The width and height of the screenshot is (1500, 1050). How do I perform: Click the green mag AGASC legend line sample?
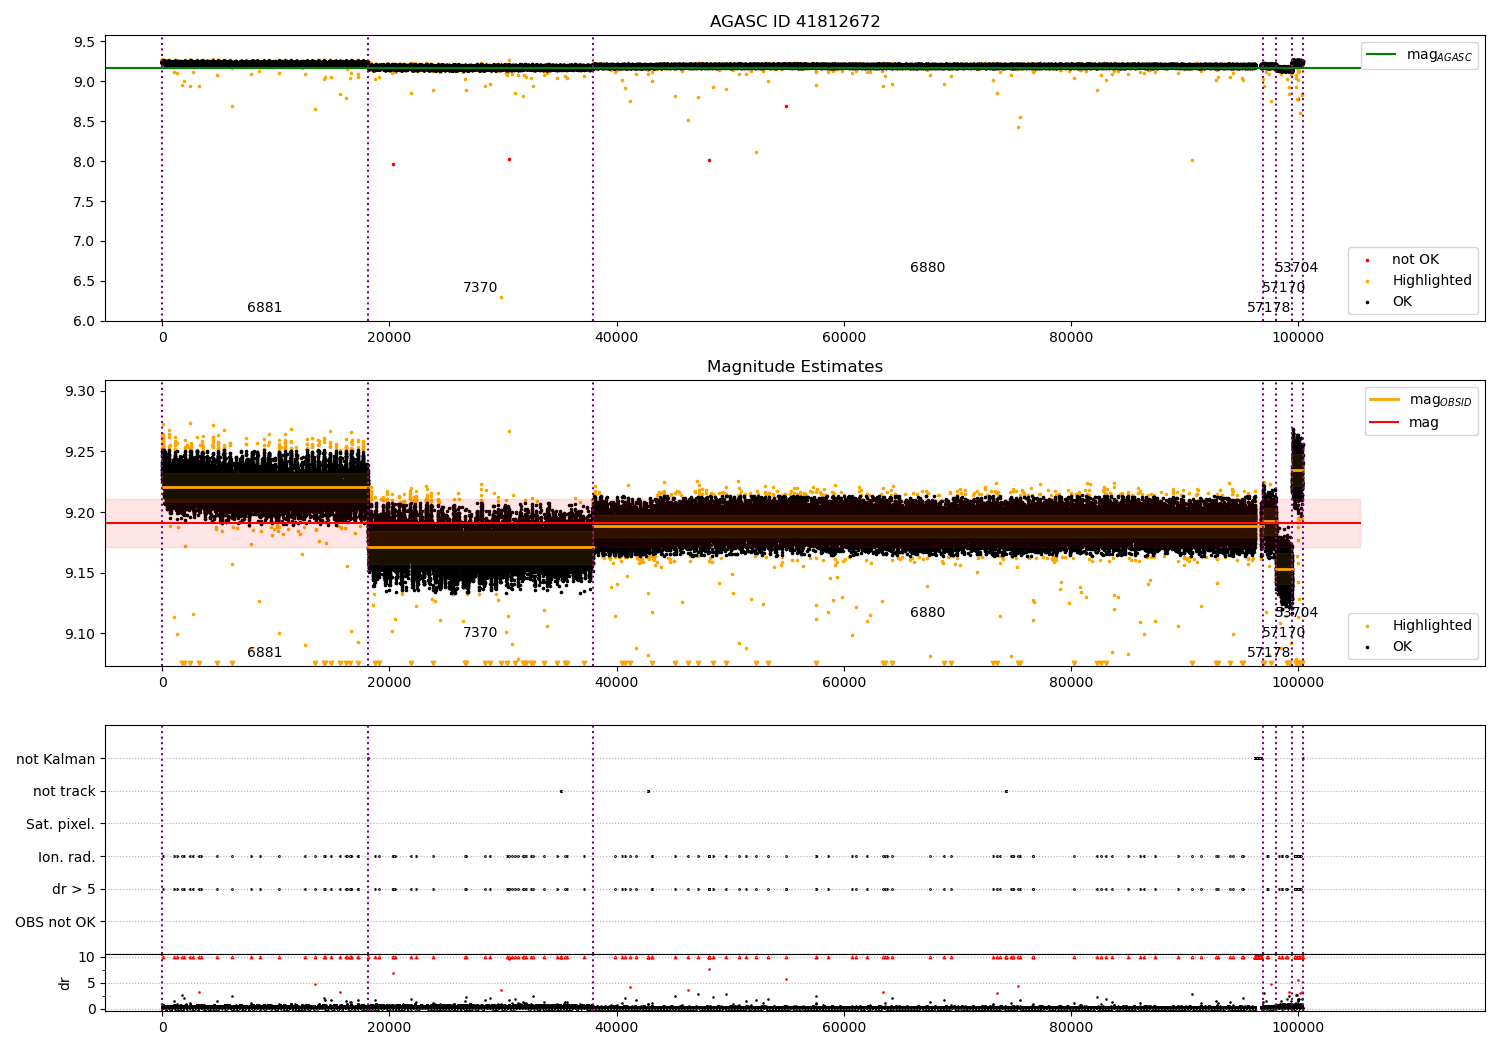[1382, 55]
